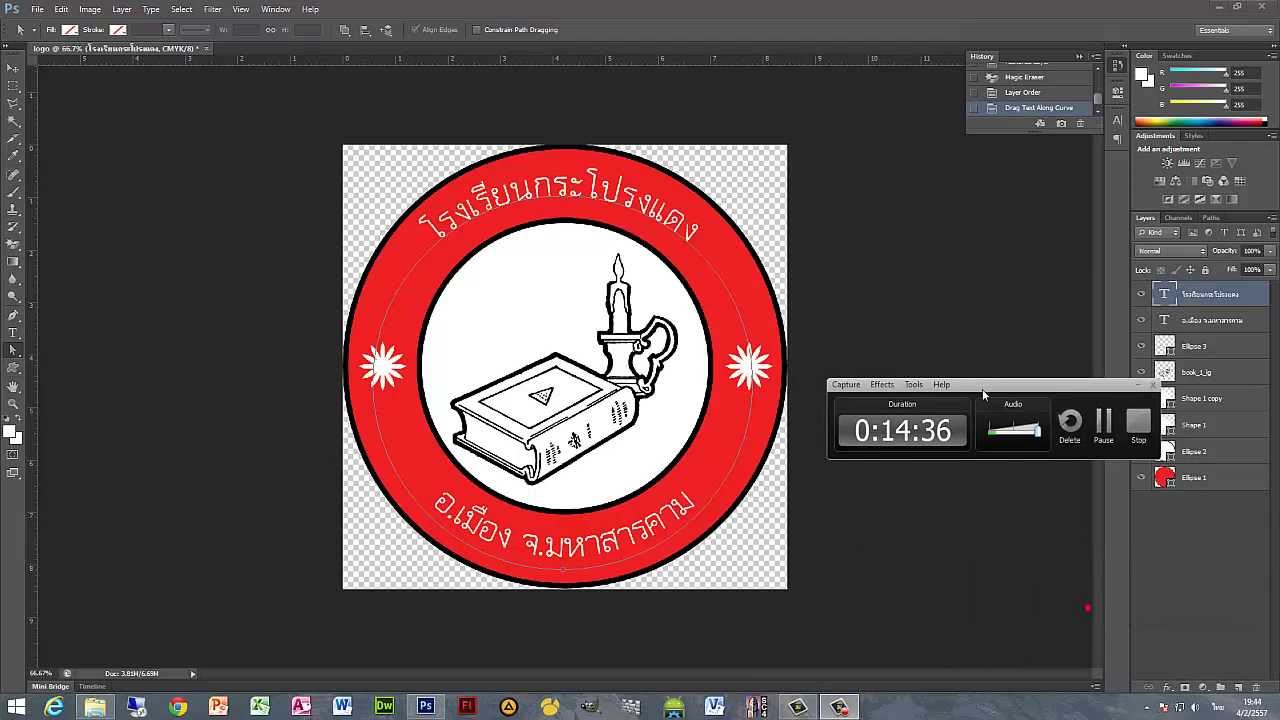Click Pause in the recorder
Image resolution: width=1280 pixels, height=720 pixels.
[1104, 427]
